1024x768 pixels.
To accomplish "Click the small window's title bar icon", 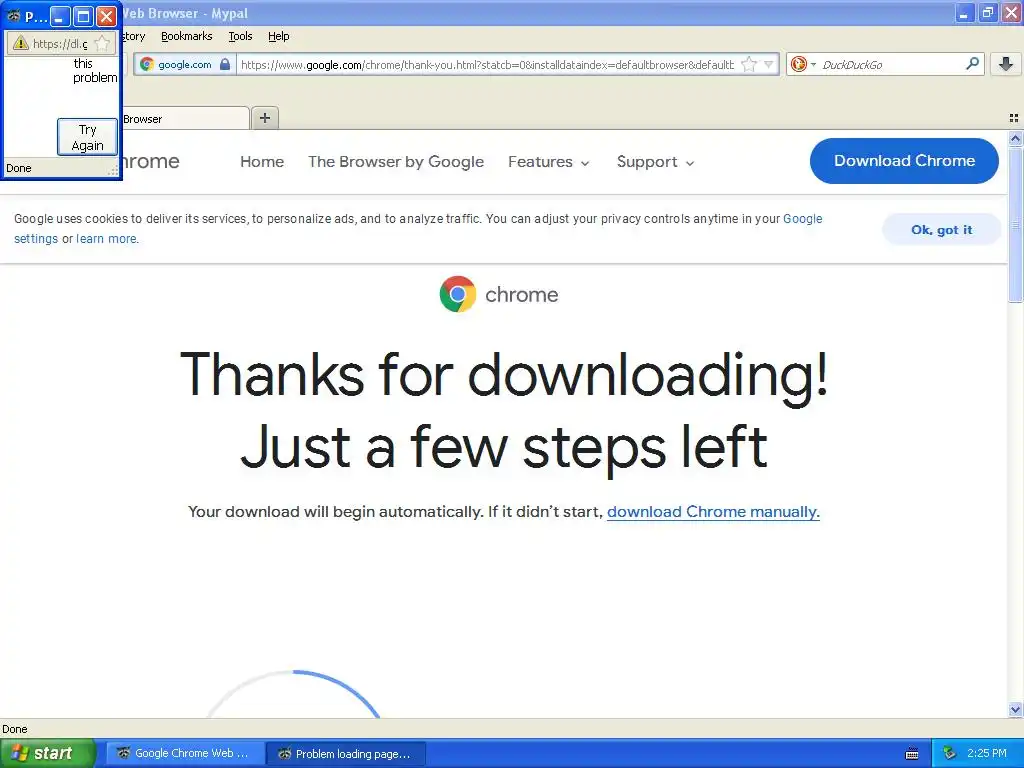I will pyautogui.click(x=14, y=16).
